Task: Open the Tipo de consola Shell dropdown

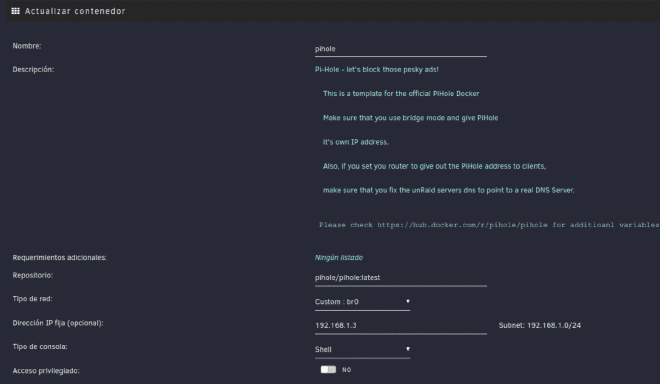Action: click(362, 349)
